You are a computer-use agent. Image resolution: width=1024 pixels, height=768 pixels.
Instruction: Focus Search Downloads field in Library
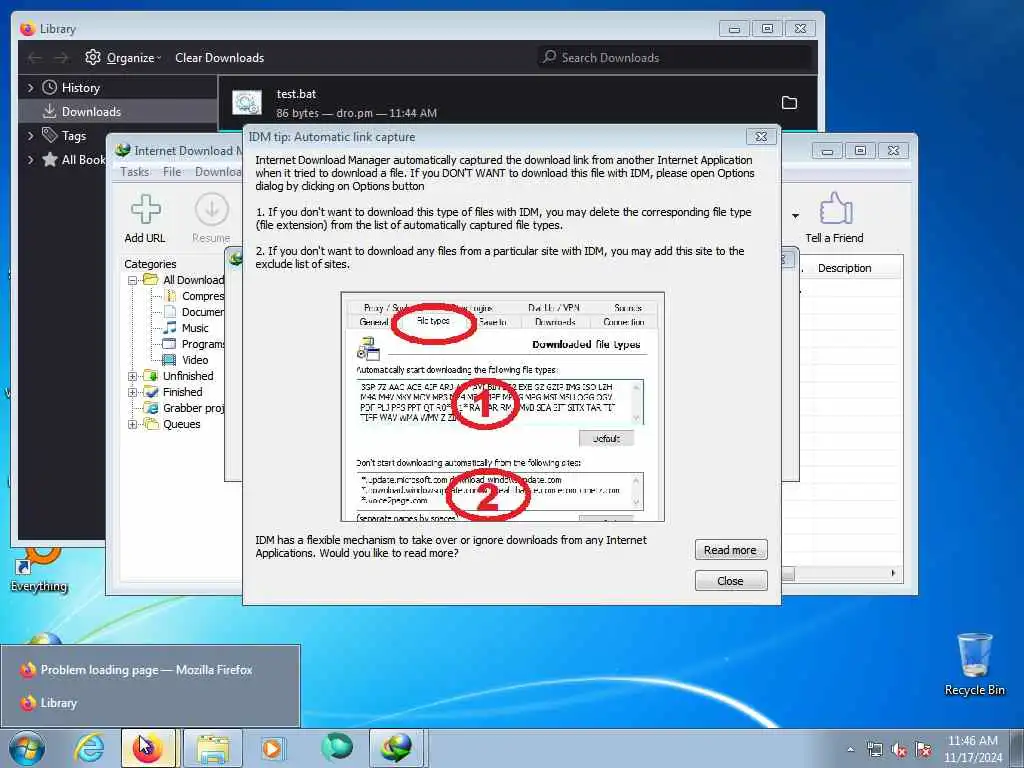(x=676, y=57)
